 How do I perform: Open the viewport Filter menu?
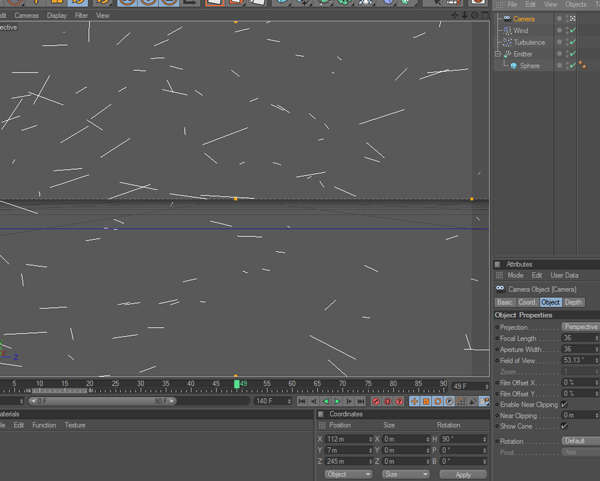pos(81,16)
